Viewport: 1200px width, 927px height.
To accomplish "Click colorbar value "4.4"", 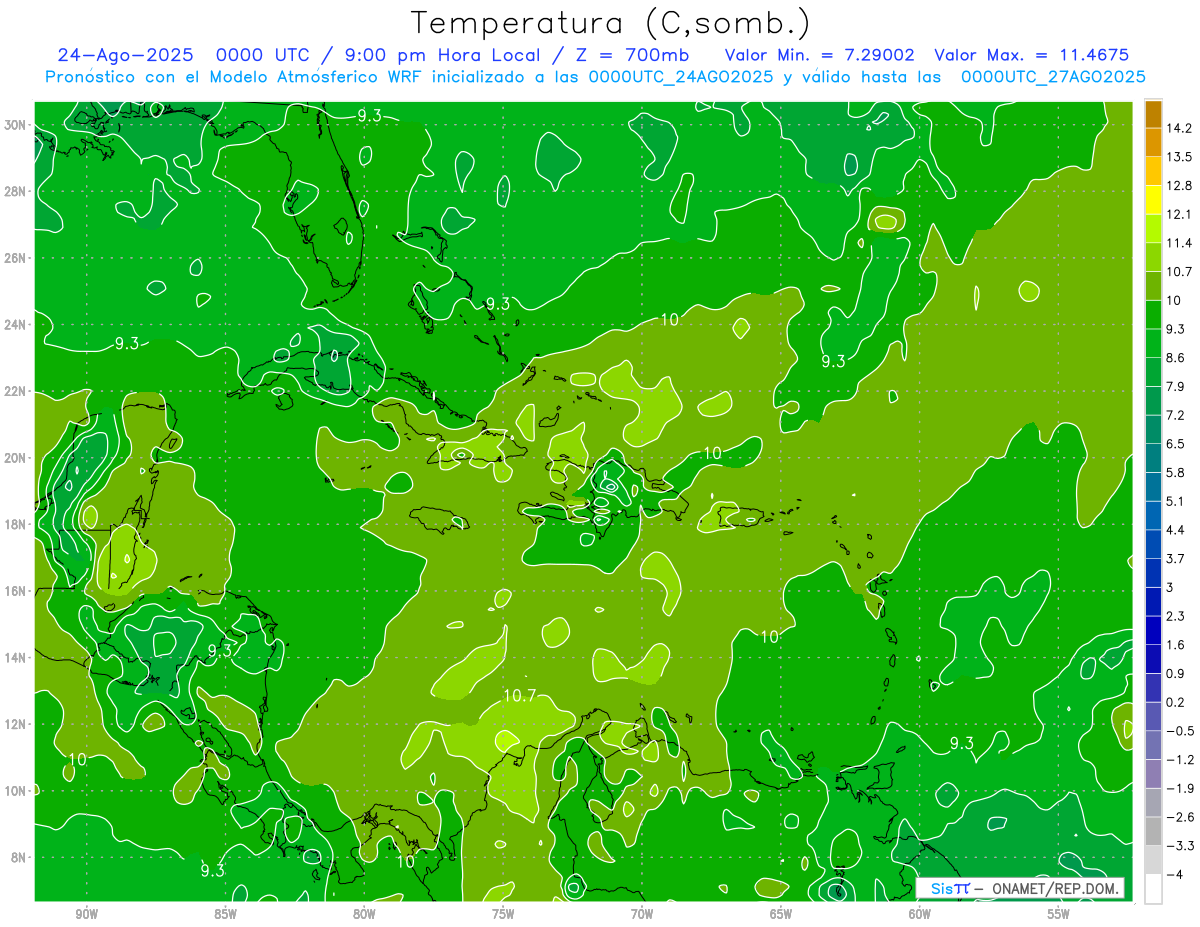I will 1175,530.
